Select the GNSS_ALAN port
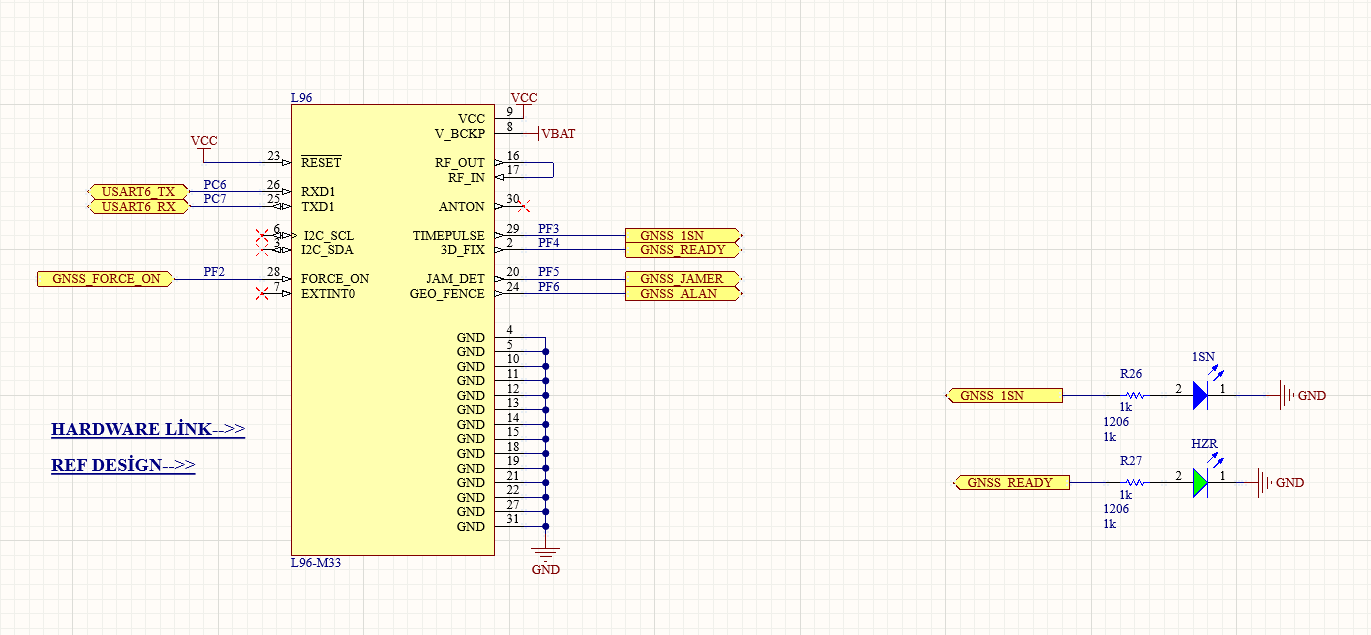Viewport: 1371px width, 635px height. point(684,294)
